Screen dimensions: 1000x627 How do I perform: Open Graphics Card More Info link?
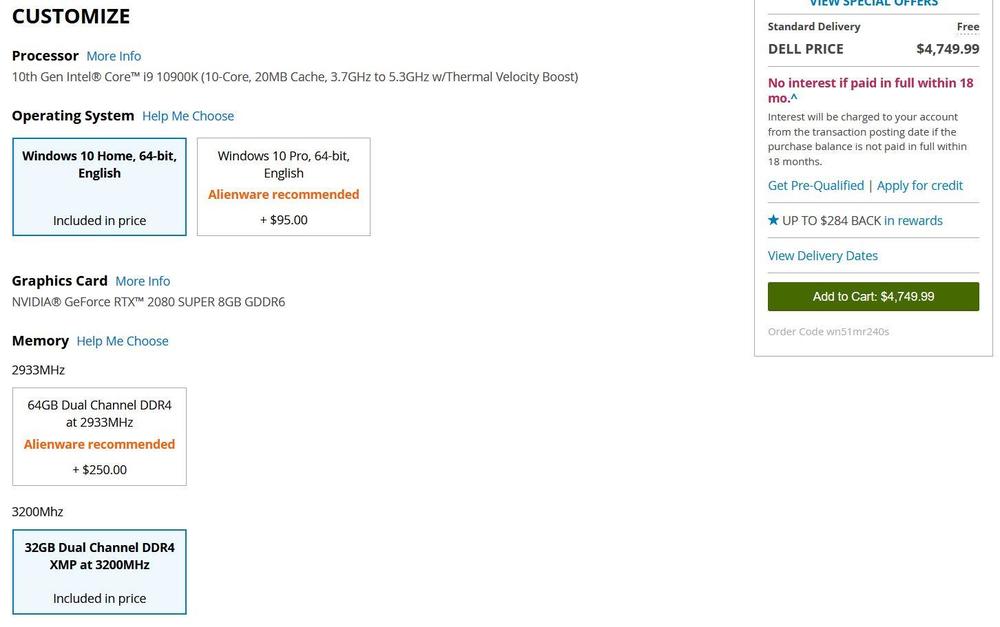pyautogui.click(x=142, y=281)
